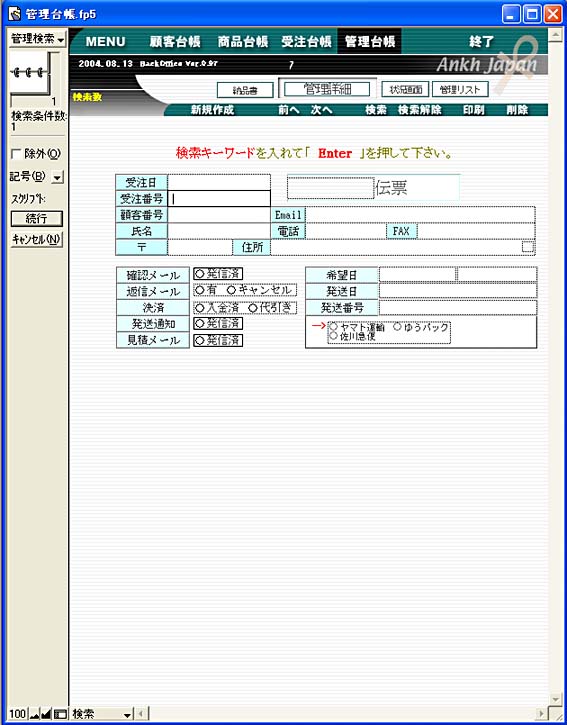The width and height of the screenshot is (567, 725).
Task: Enable the 除外 (omit) checkbox
Action: click(x=16, y=154)
